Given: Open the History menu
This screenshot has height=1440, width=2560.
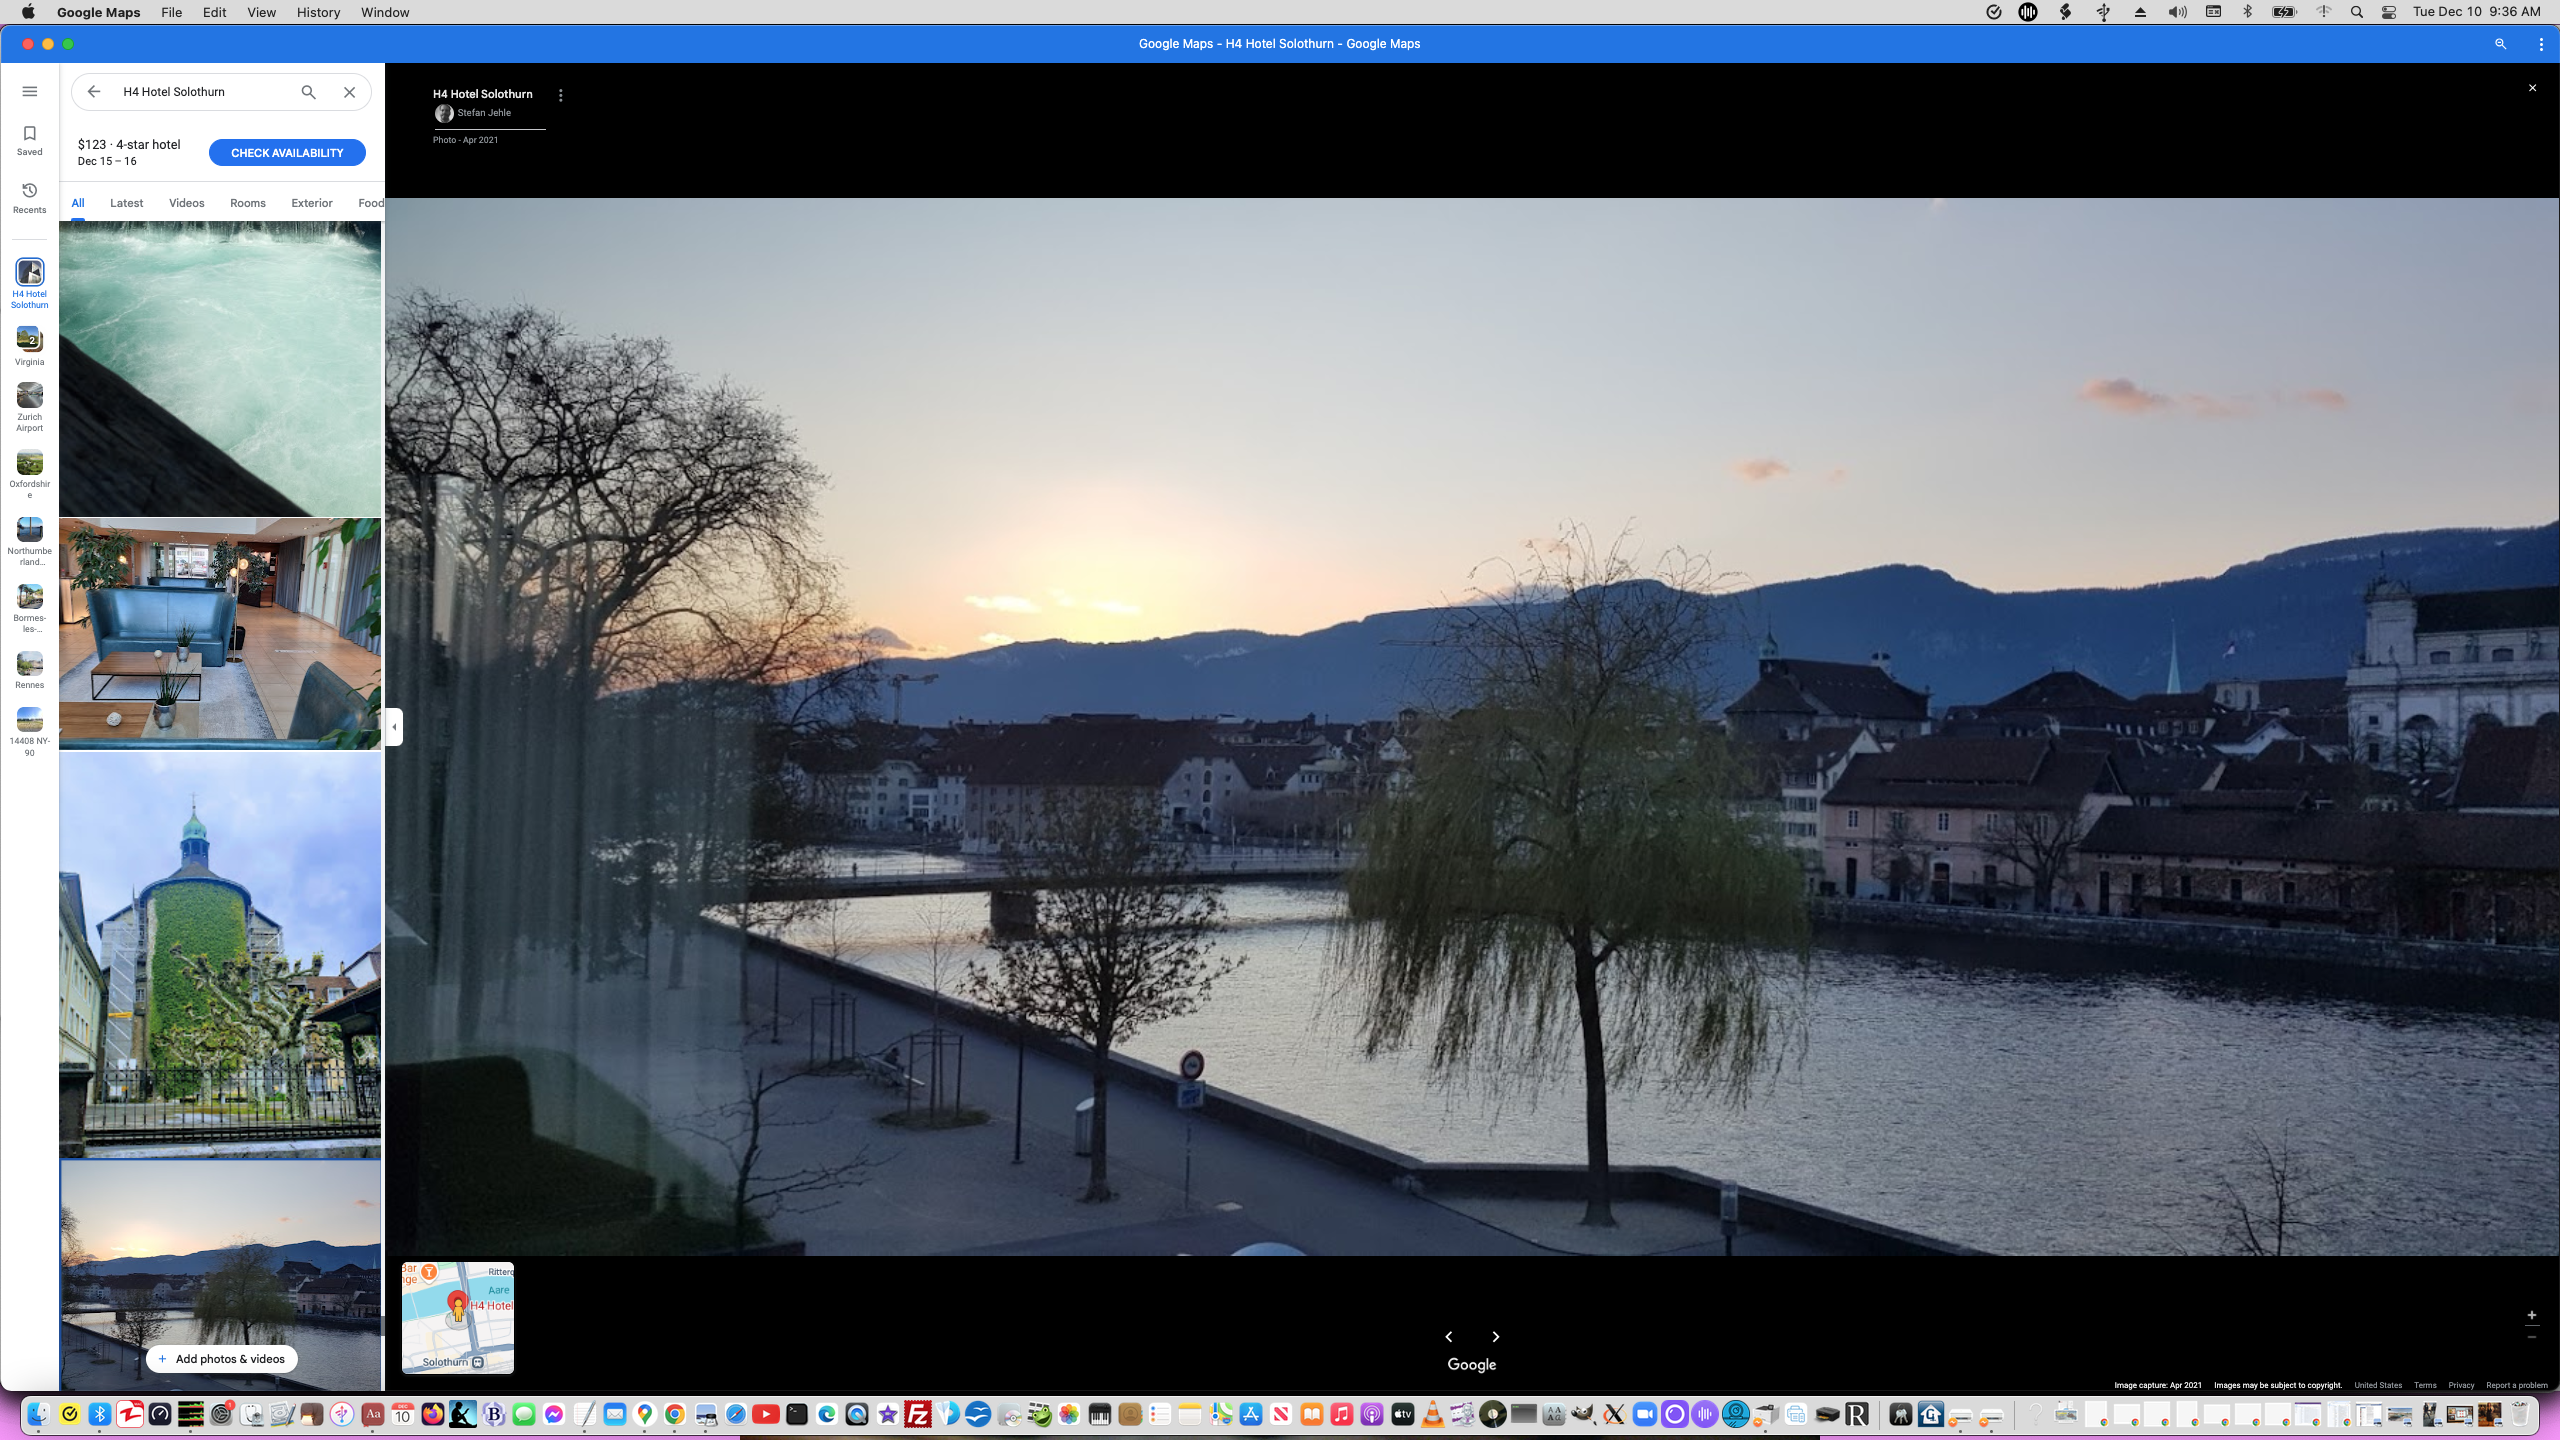Looking at the screenshot, I should coord(318,12).
